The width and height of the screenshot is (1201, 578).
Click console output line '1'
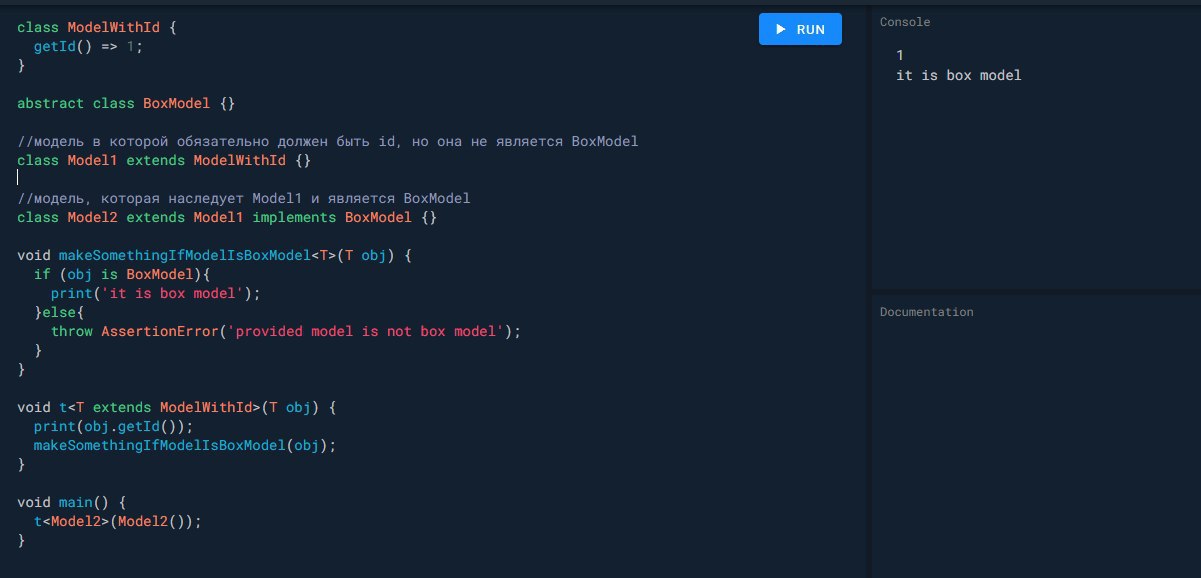point(900,55)
